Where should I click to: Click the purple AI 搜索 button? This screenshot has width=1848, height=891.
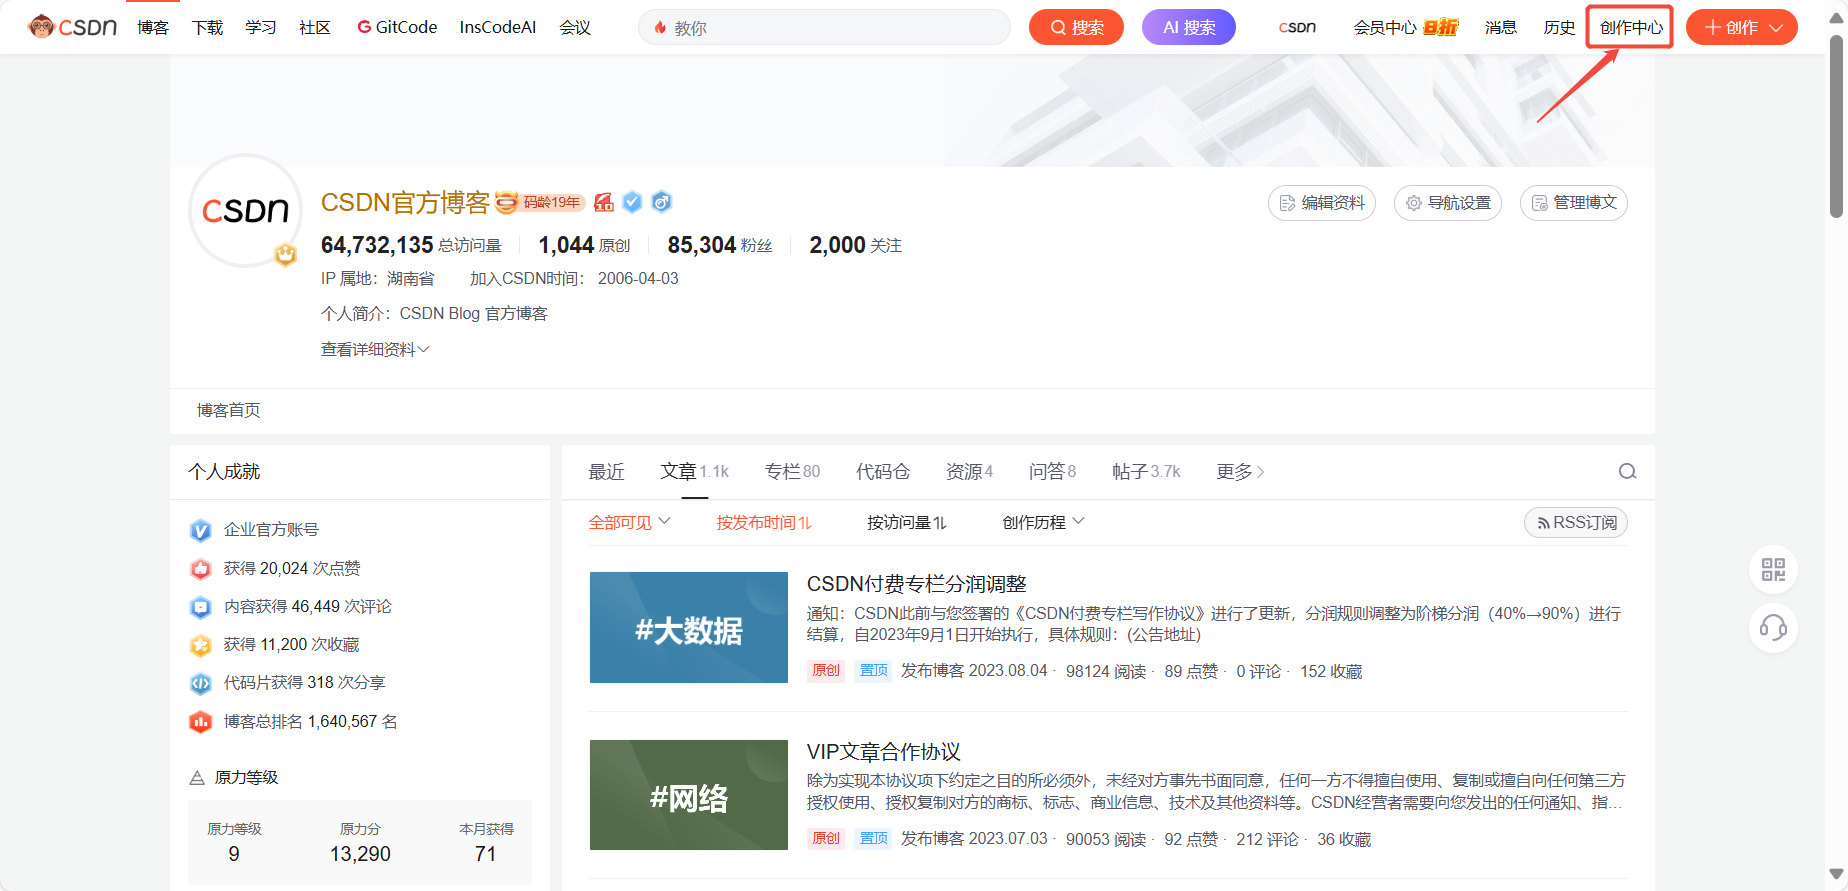pos(1189,27)
